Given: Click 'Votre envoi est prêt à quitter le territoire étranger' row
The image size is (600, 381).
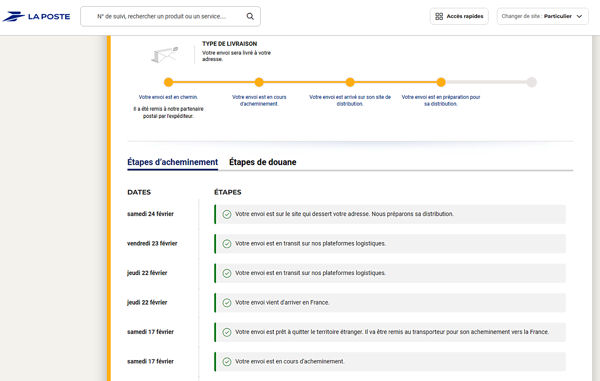Looking at the screenshot, I should click(390, 332).
